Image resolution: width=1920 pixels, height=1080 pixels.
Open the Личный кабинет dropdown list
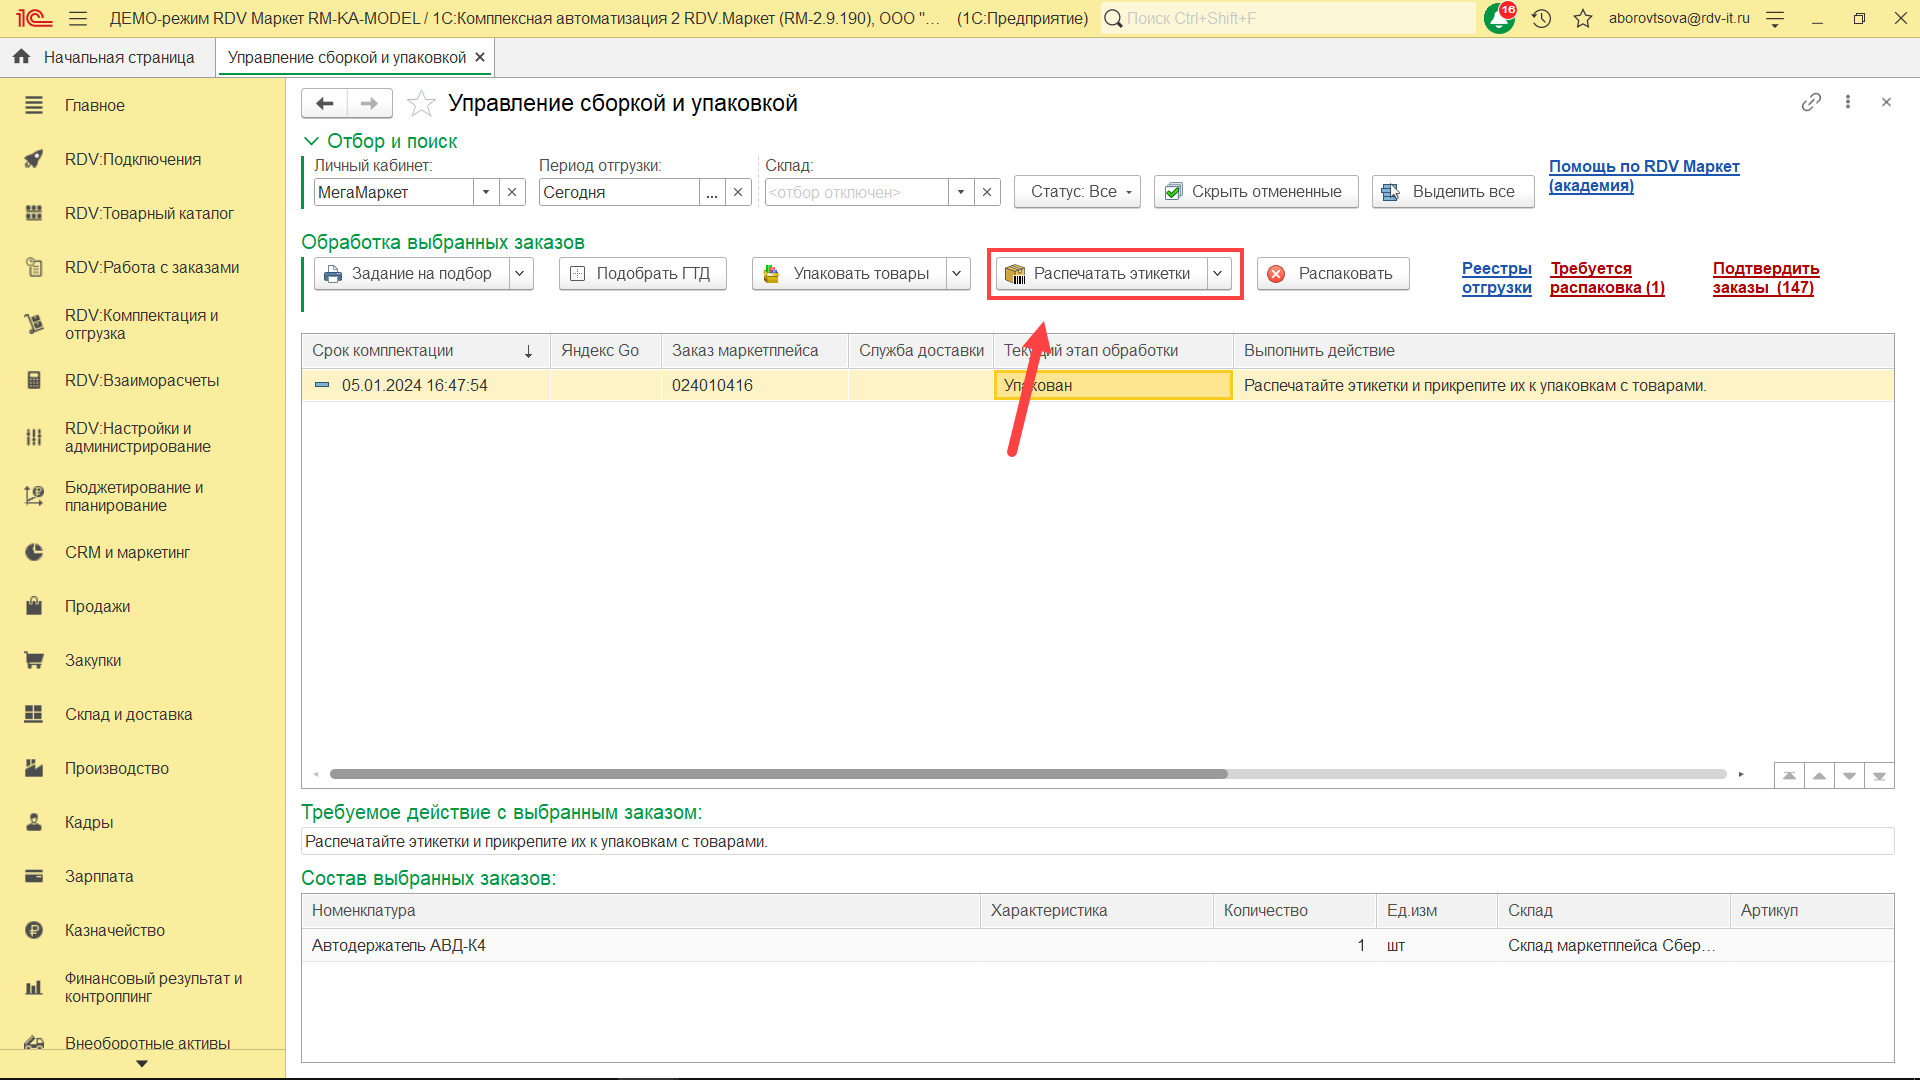click(x=486, y=192)
